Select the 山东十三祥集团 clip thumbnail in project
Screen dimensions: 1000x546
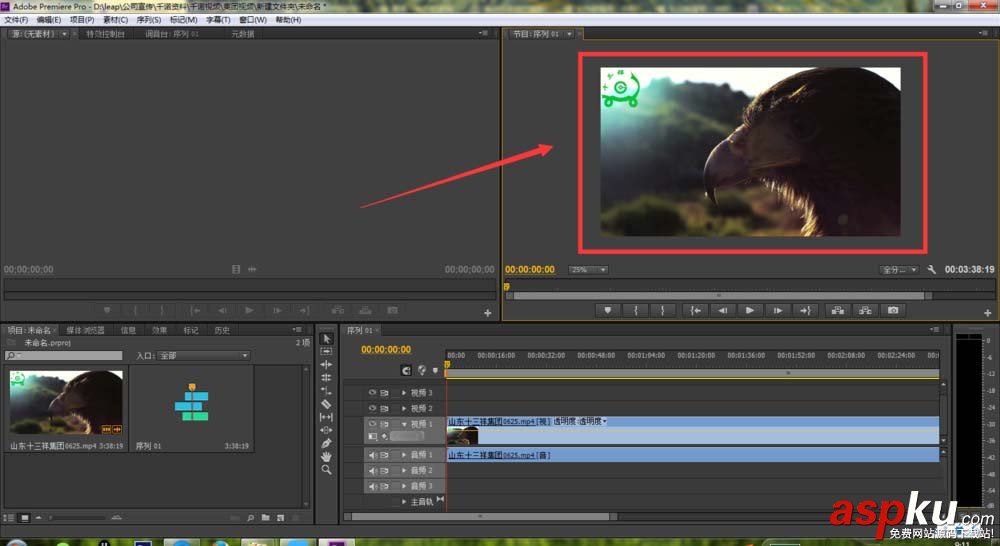66,402
